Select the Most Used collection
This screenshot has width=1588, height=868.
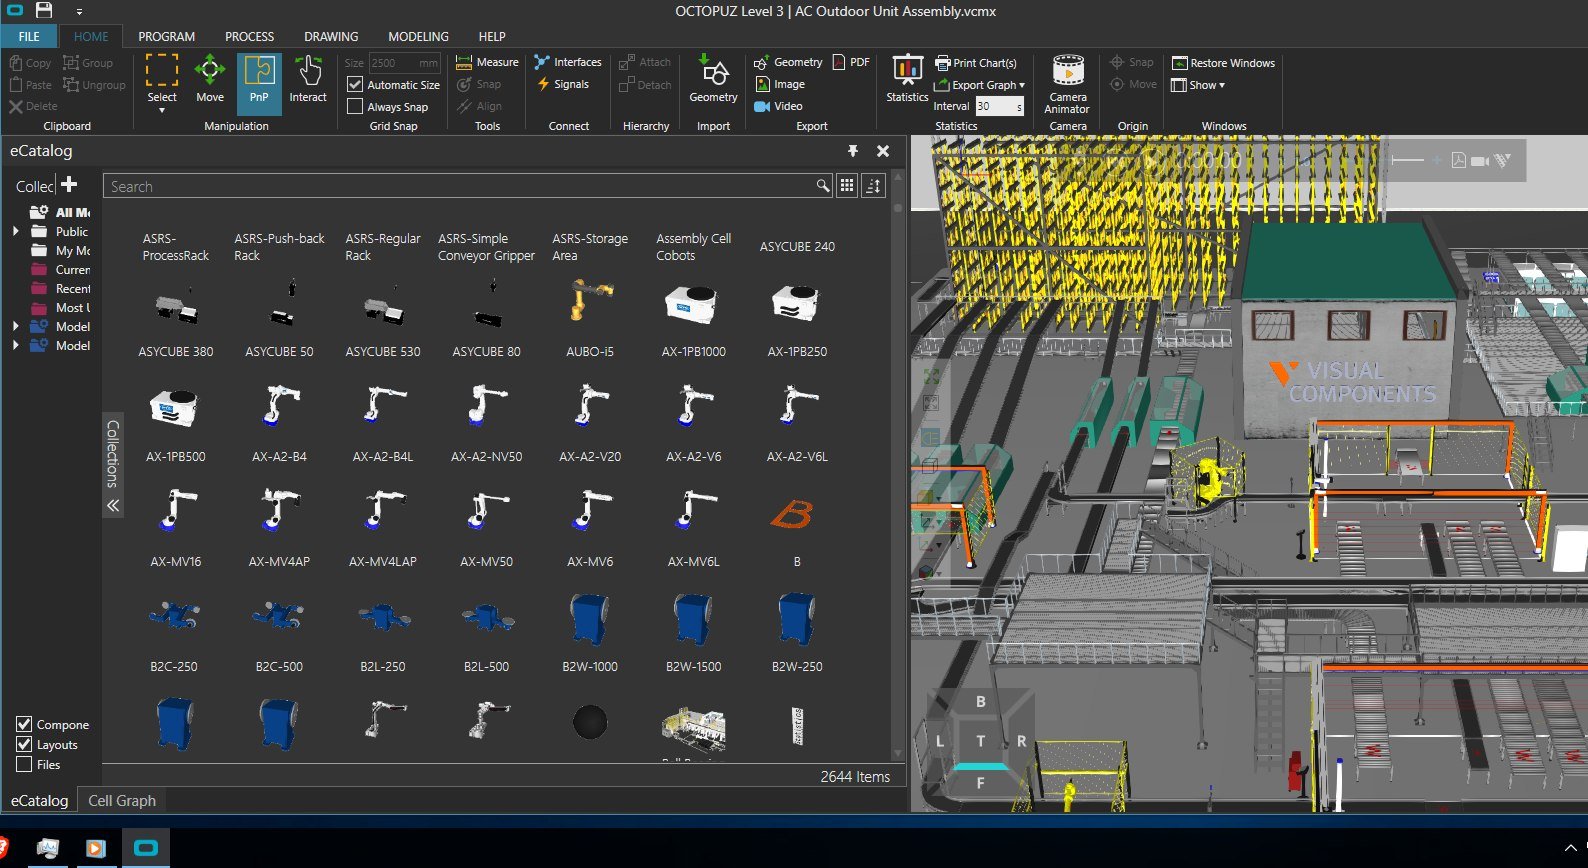61,307
